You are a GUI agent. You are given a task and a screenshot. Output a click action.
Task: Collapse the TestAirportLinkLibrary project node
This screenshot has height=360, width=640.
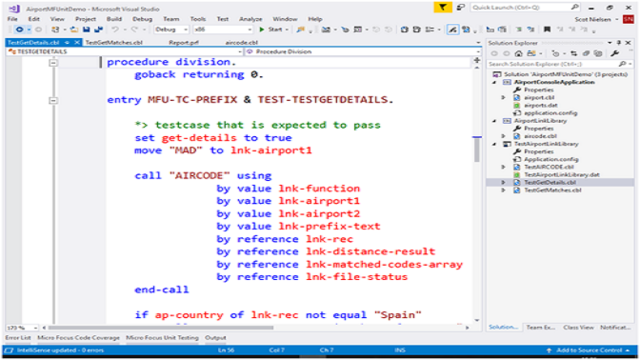(x=495, y=144)
